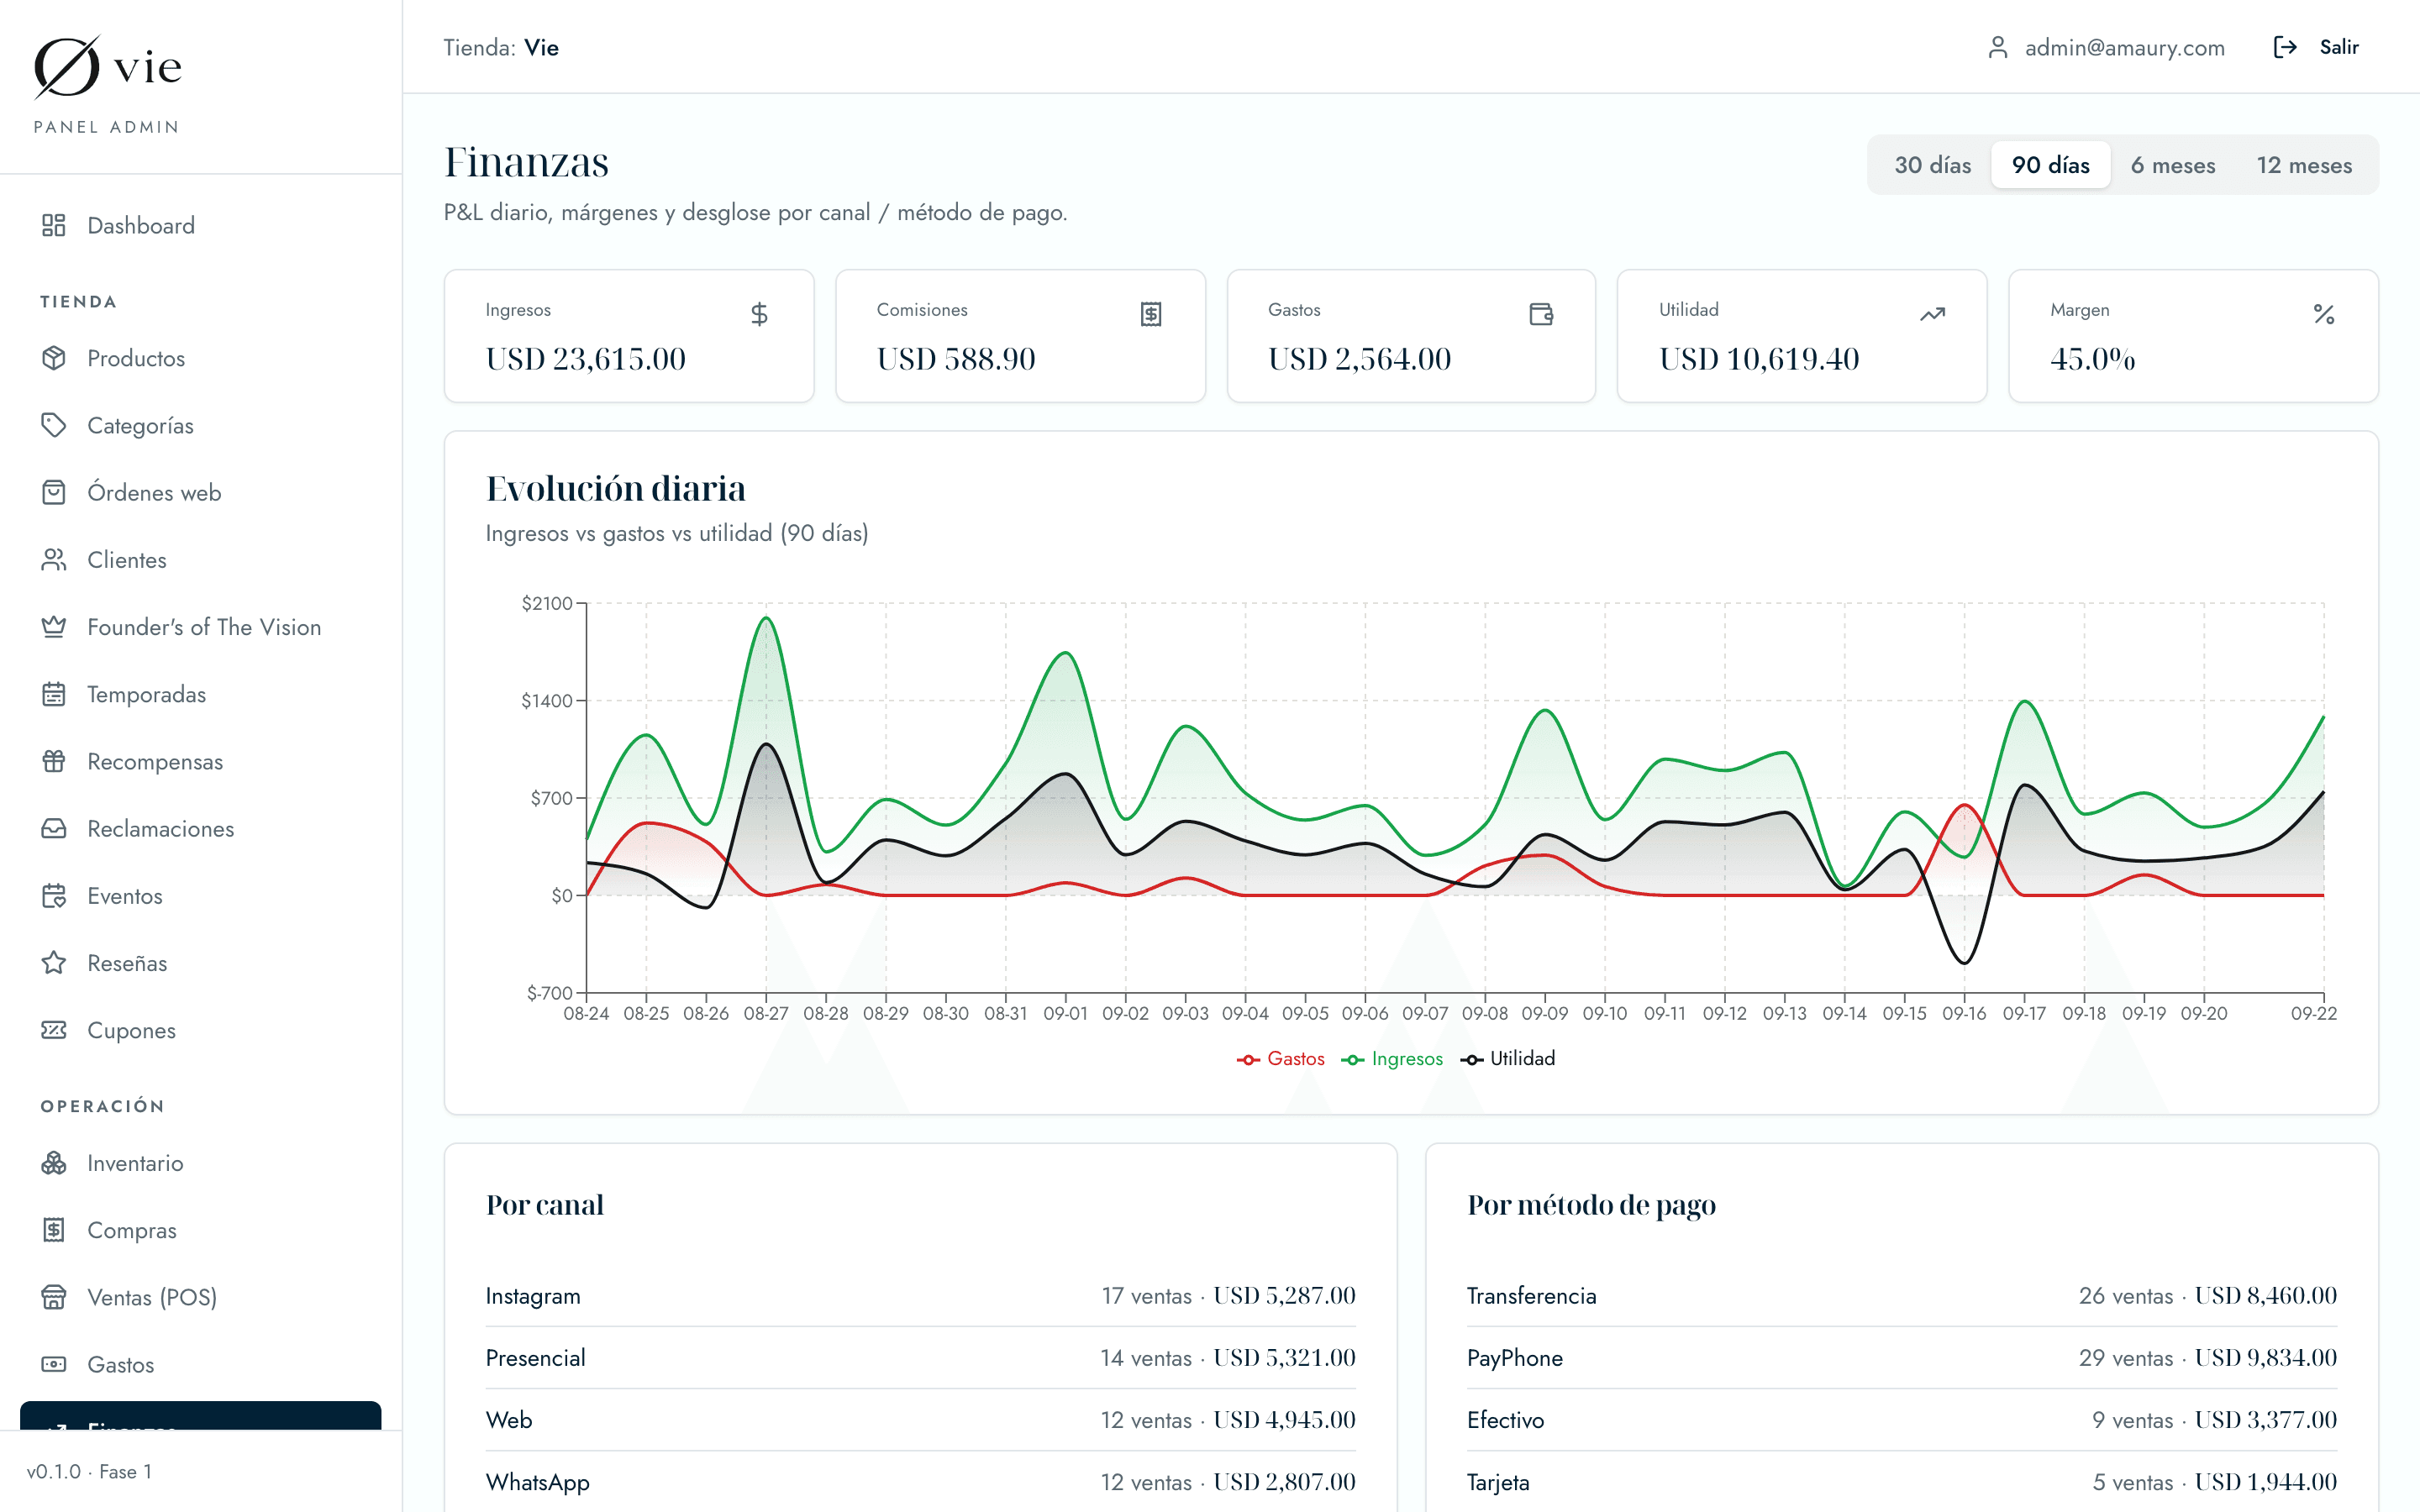Image resolution: width=2420 pixels, height=1512 pixels.
Task: Click the Ventas (POS) store icon
Action: tap(54, 1297)
